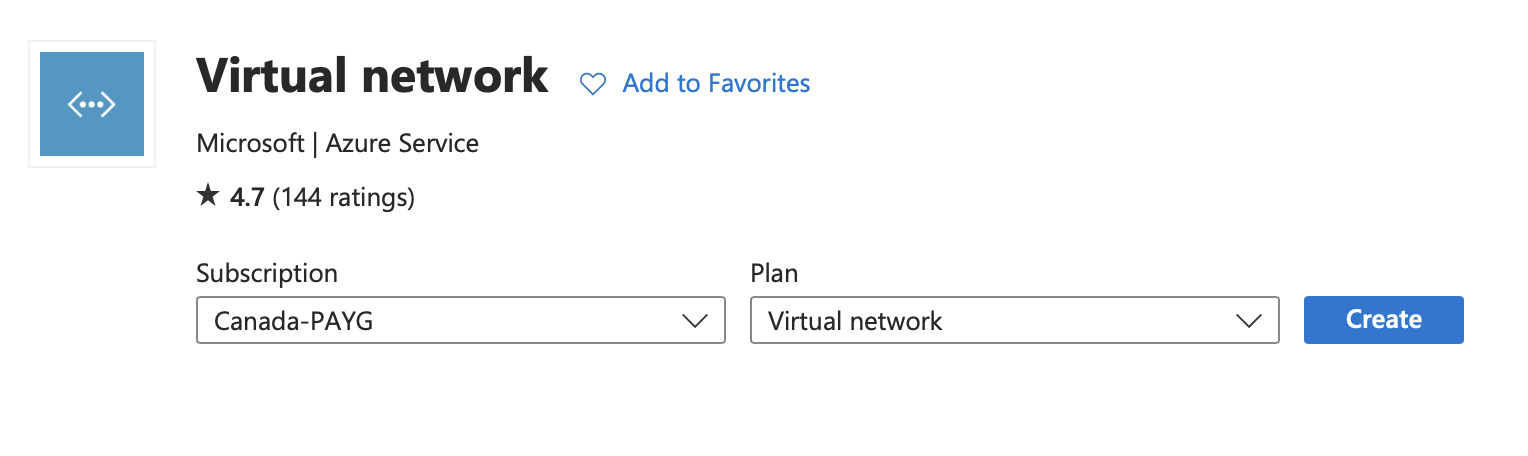Open the Virtual network plan combo box

tap(1015, 320)
